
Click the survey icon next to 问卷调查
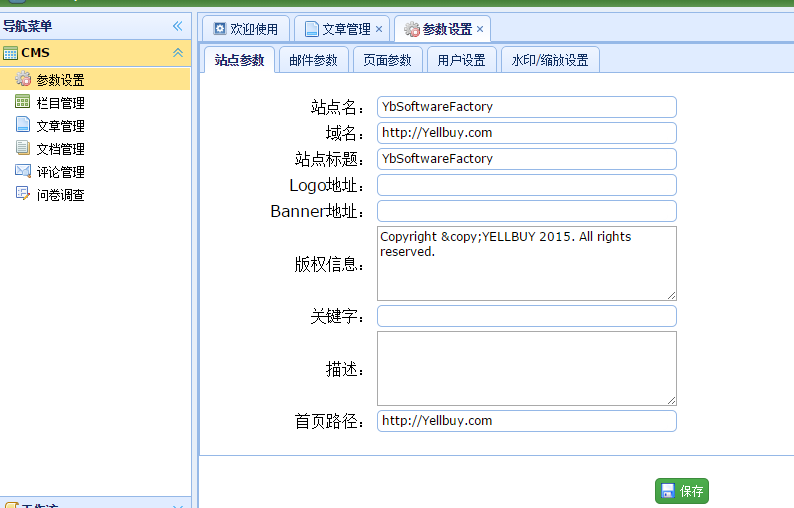pyautogui.click(x=23, y=194)
